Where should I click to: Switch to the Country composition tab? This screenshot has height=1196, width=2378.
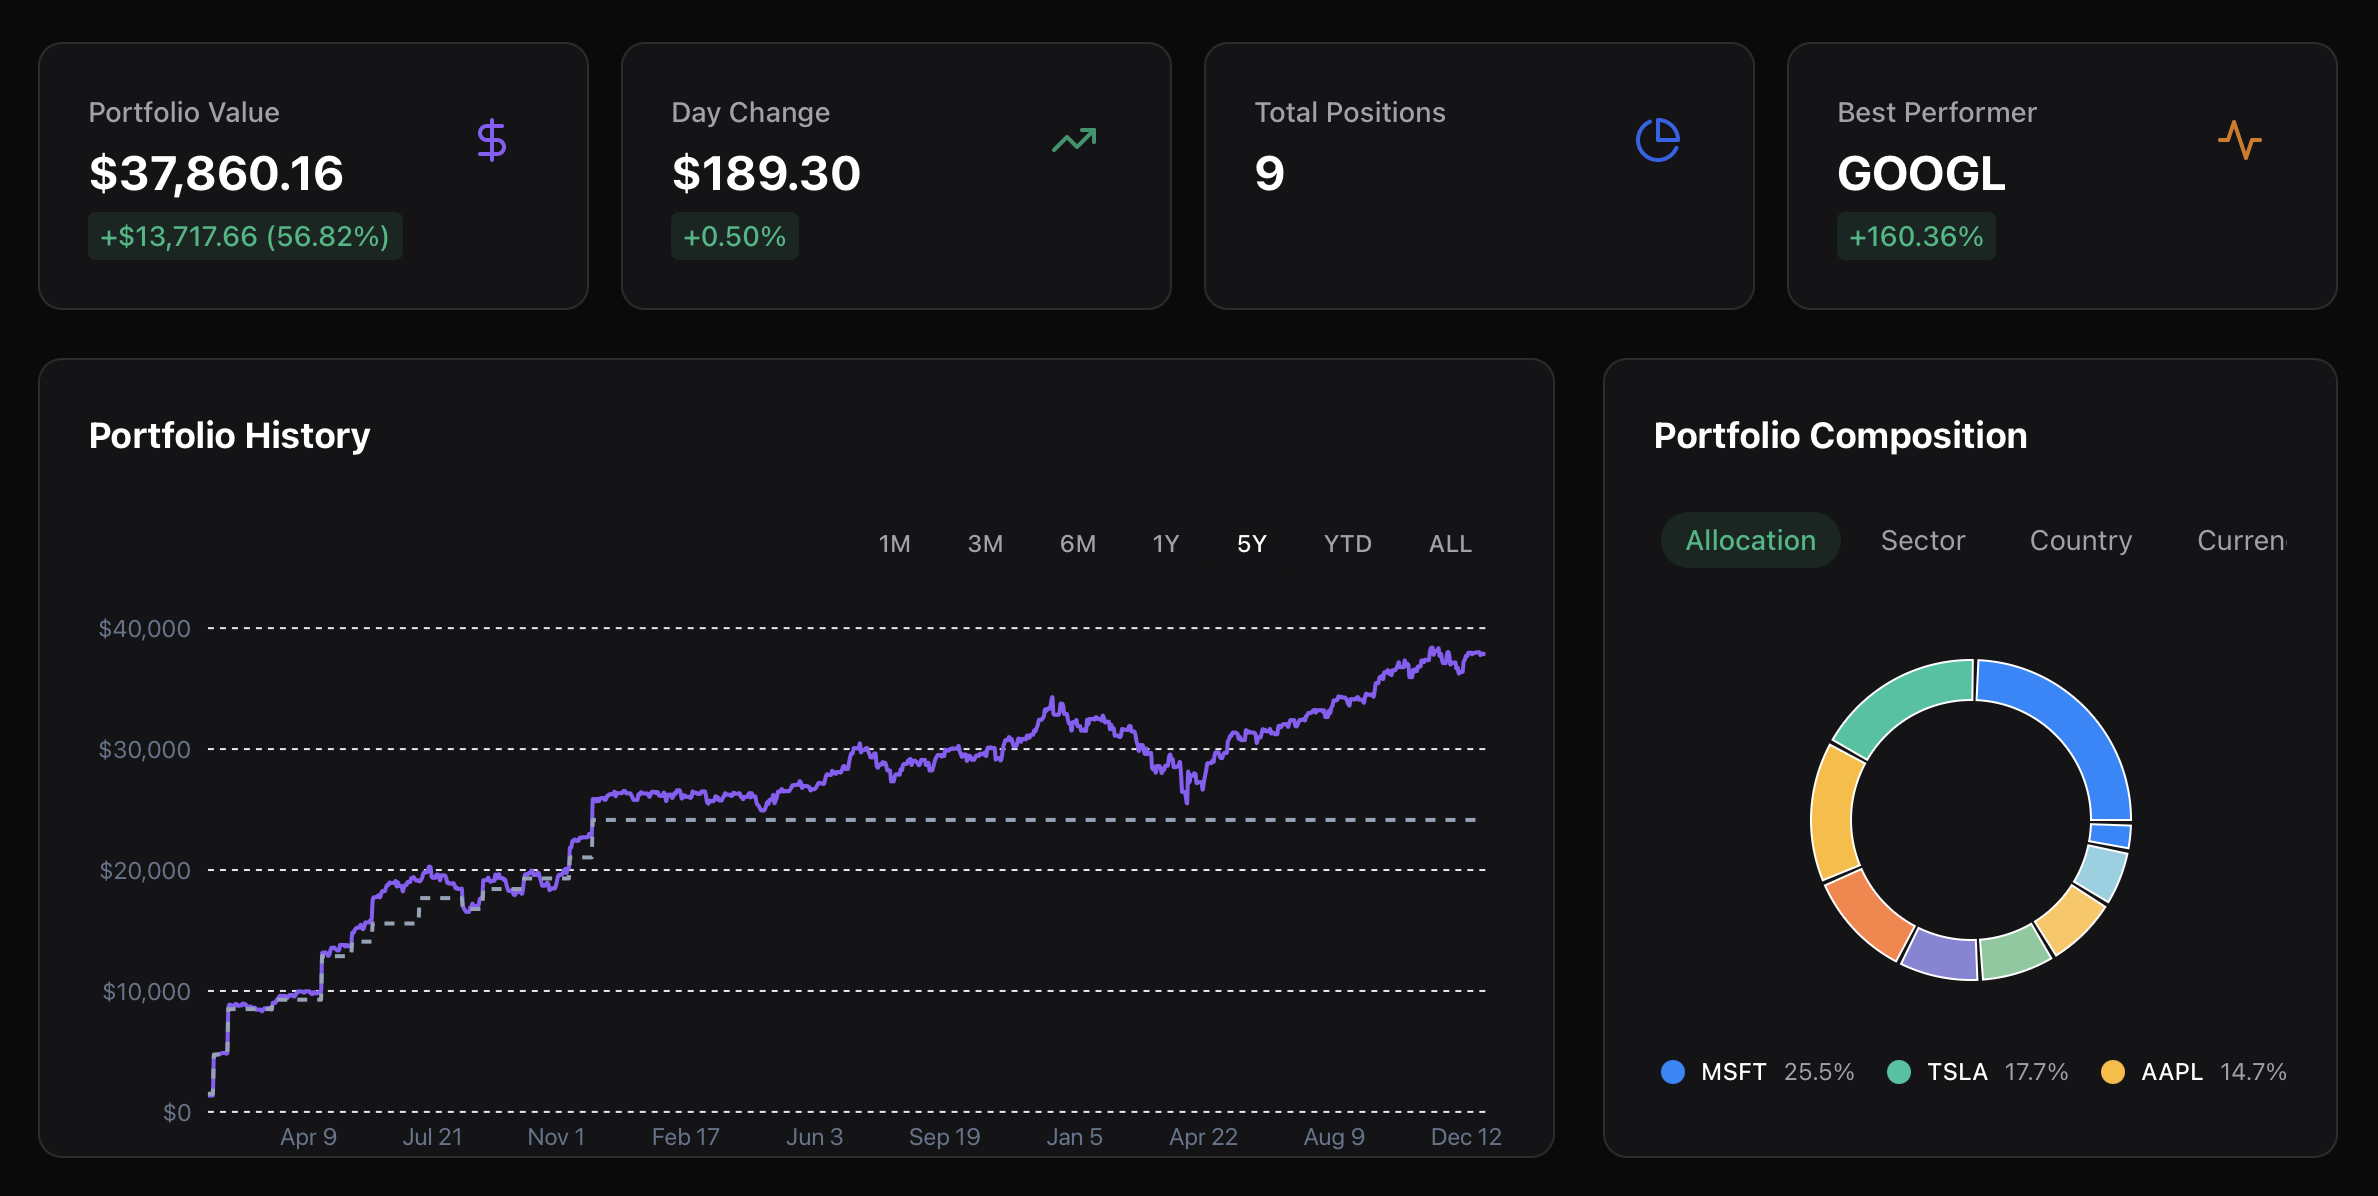click(2080, 540)
